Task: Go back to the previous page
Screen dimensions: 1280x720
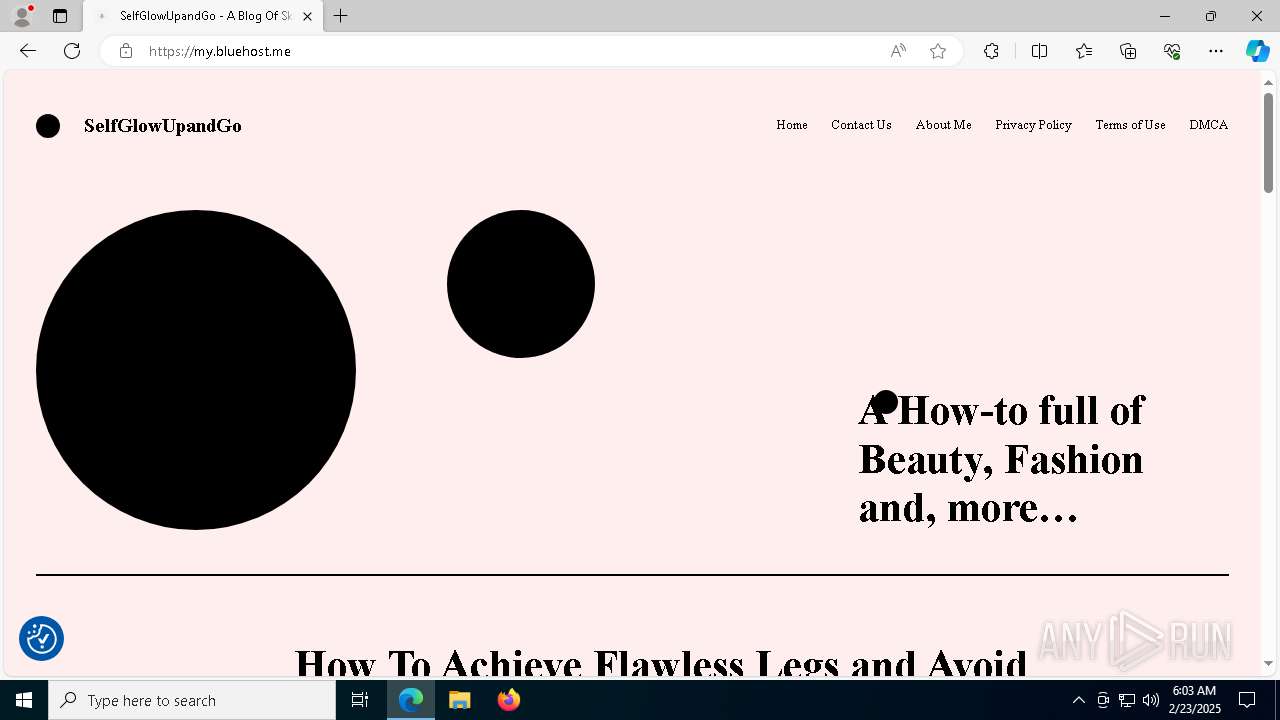Action: [x=28, y=51]
